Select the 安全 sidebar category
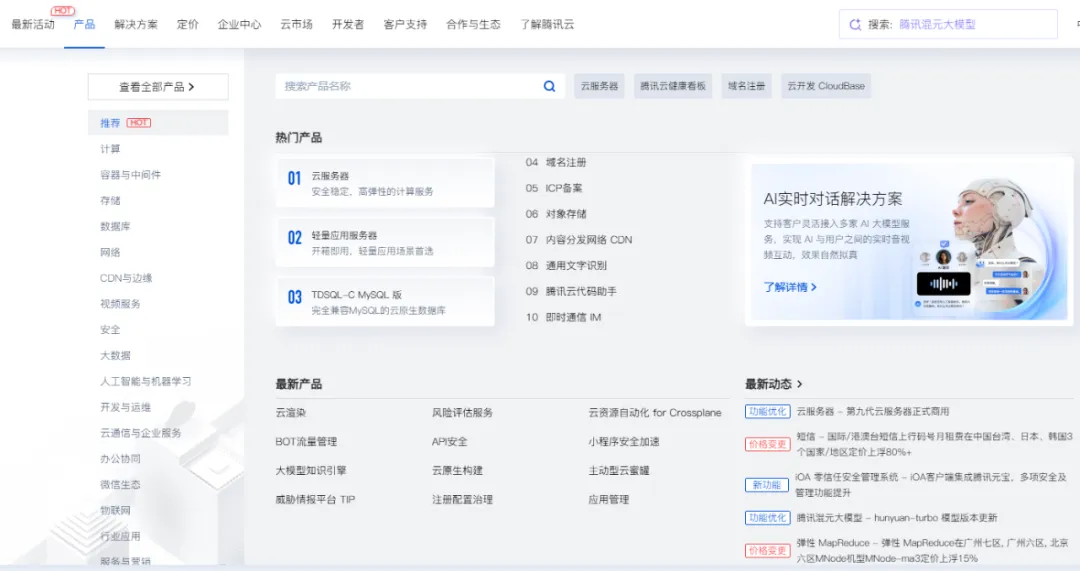Screen dimensions: 1080x571 tap(110, 330)
